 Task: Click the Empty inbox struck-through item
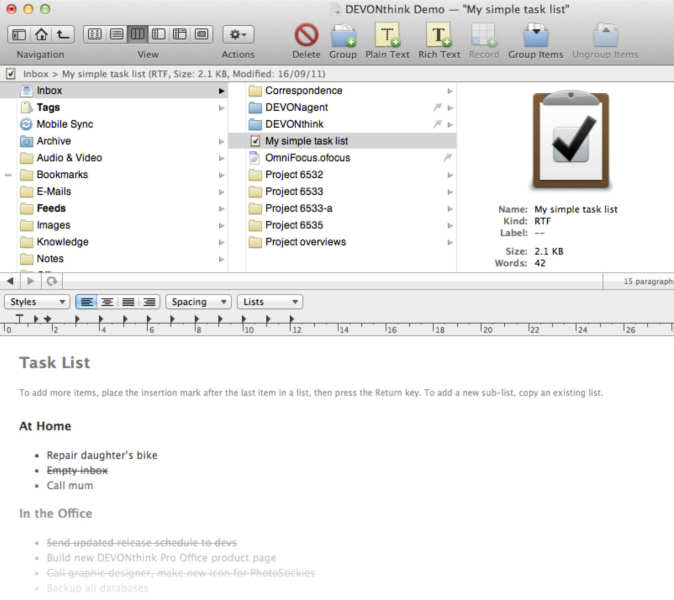click(x=77, y=471)
